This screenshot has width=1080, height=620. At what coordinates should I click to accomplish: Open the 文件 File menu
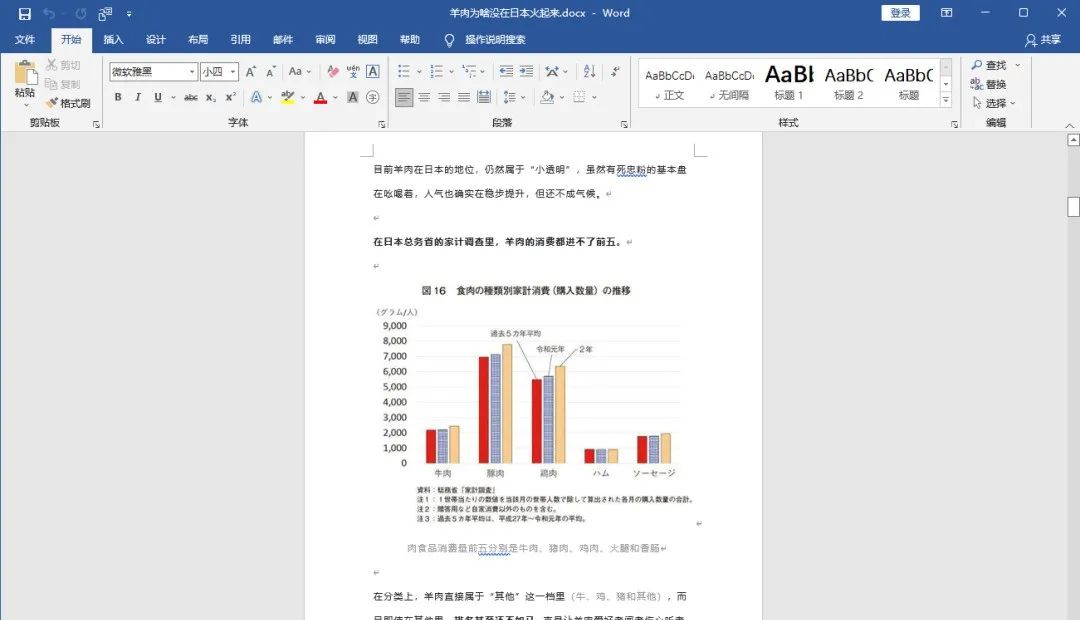click(25, 40)
